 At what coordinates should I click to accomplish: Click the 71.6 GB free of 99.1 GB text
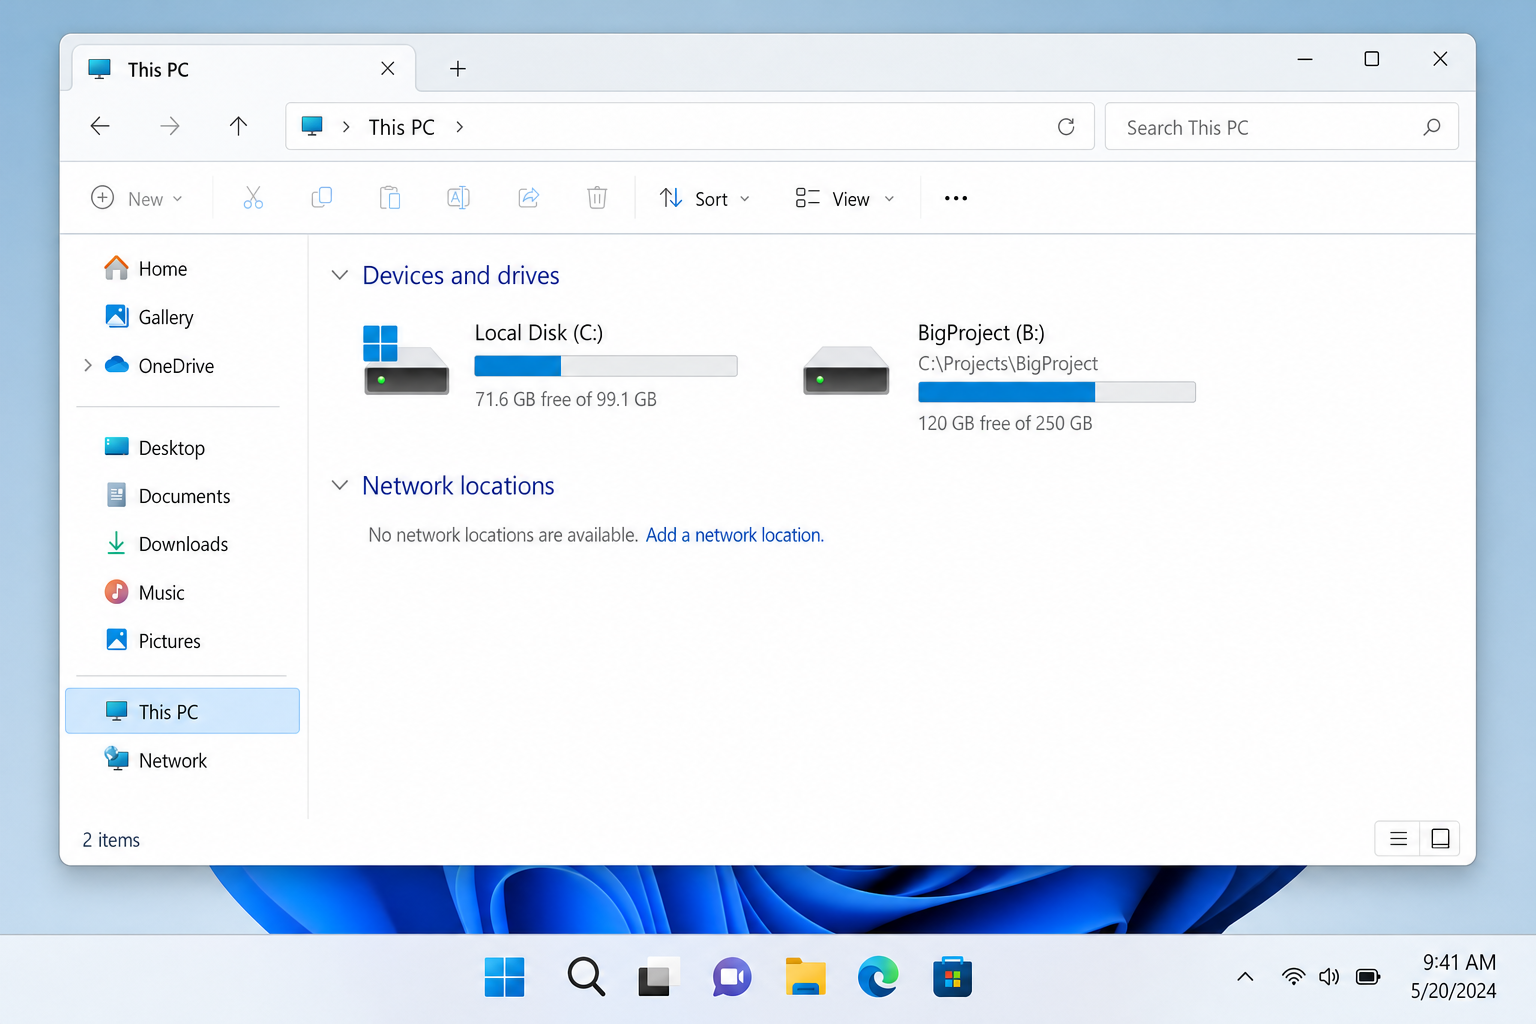[566, 399]
